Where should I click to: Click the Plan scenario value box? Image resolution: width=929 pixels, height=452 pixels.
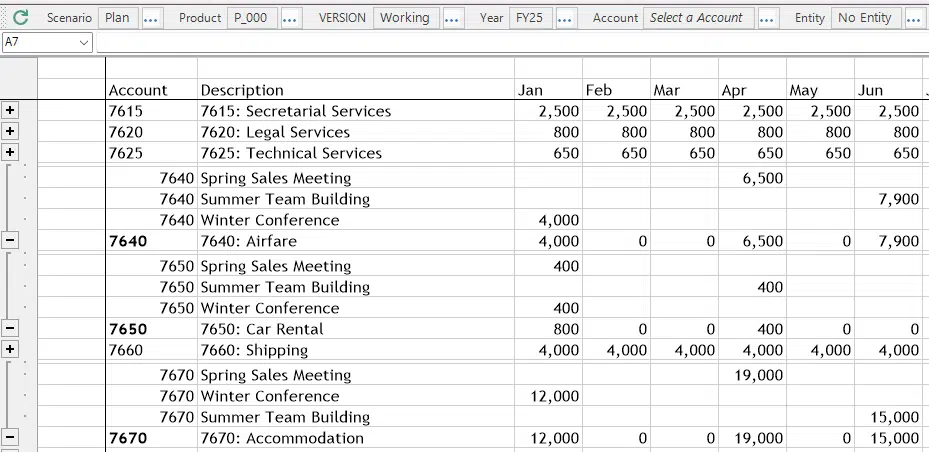coord(117,18)
